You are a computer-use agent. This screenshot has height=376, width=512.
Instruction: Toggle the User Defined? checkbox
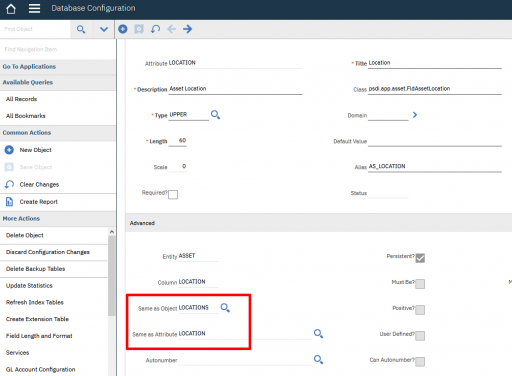[x=420, y=336]
